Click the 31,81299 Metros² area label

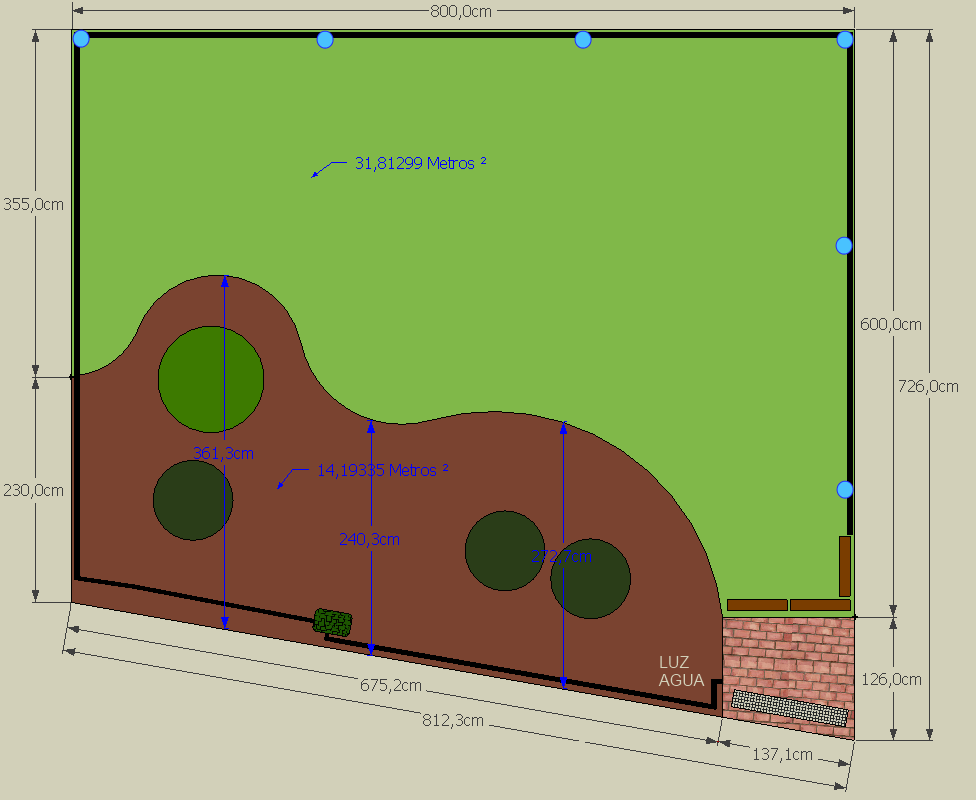pos(421,163)
